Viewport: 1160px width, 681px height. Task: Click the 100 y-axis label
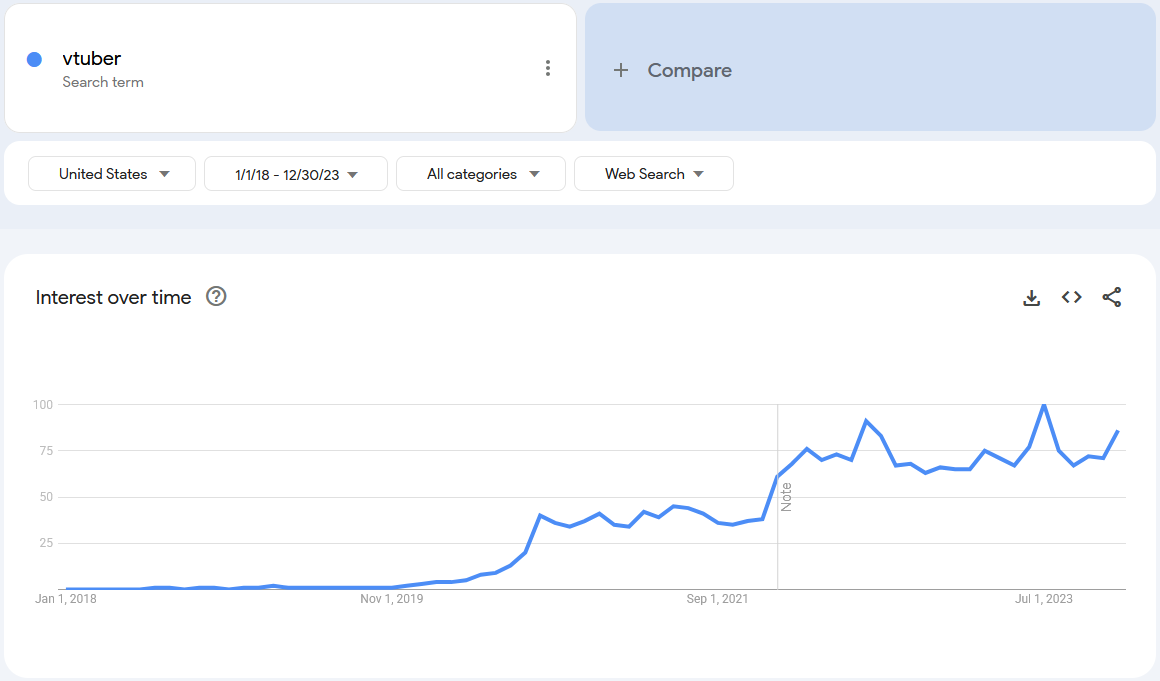(x=43, y=404)
